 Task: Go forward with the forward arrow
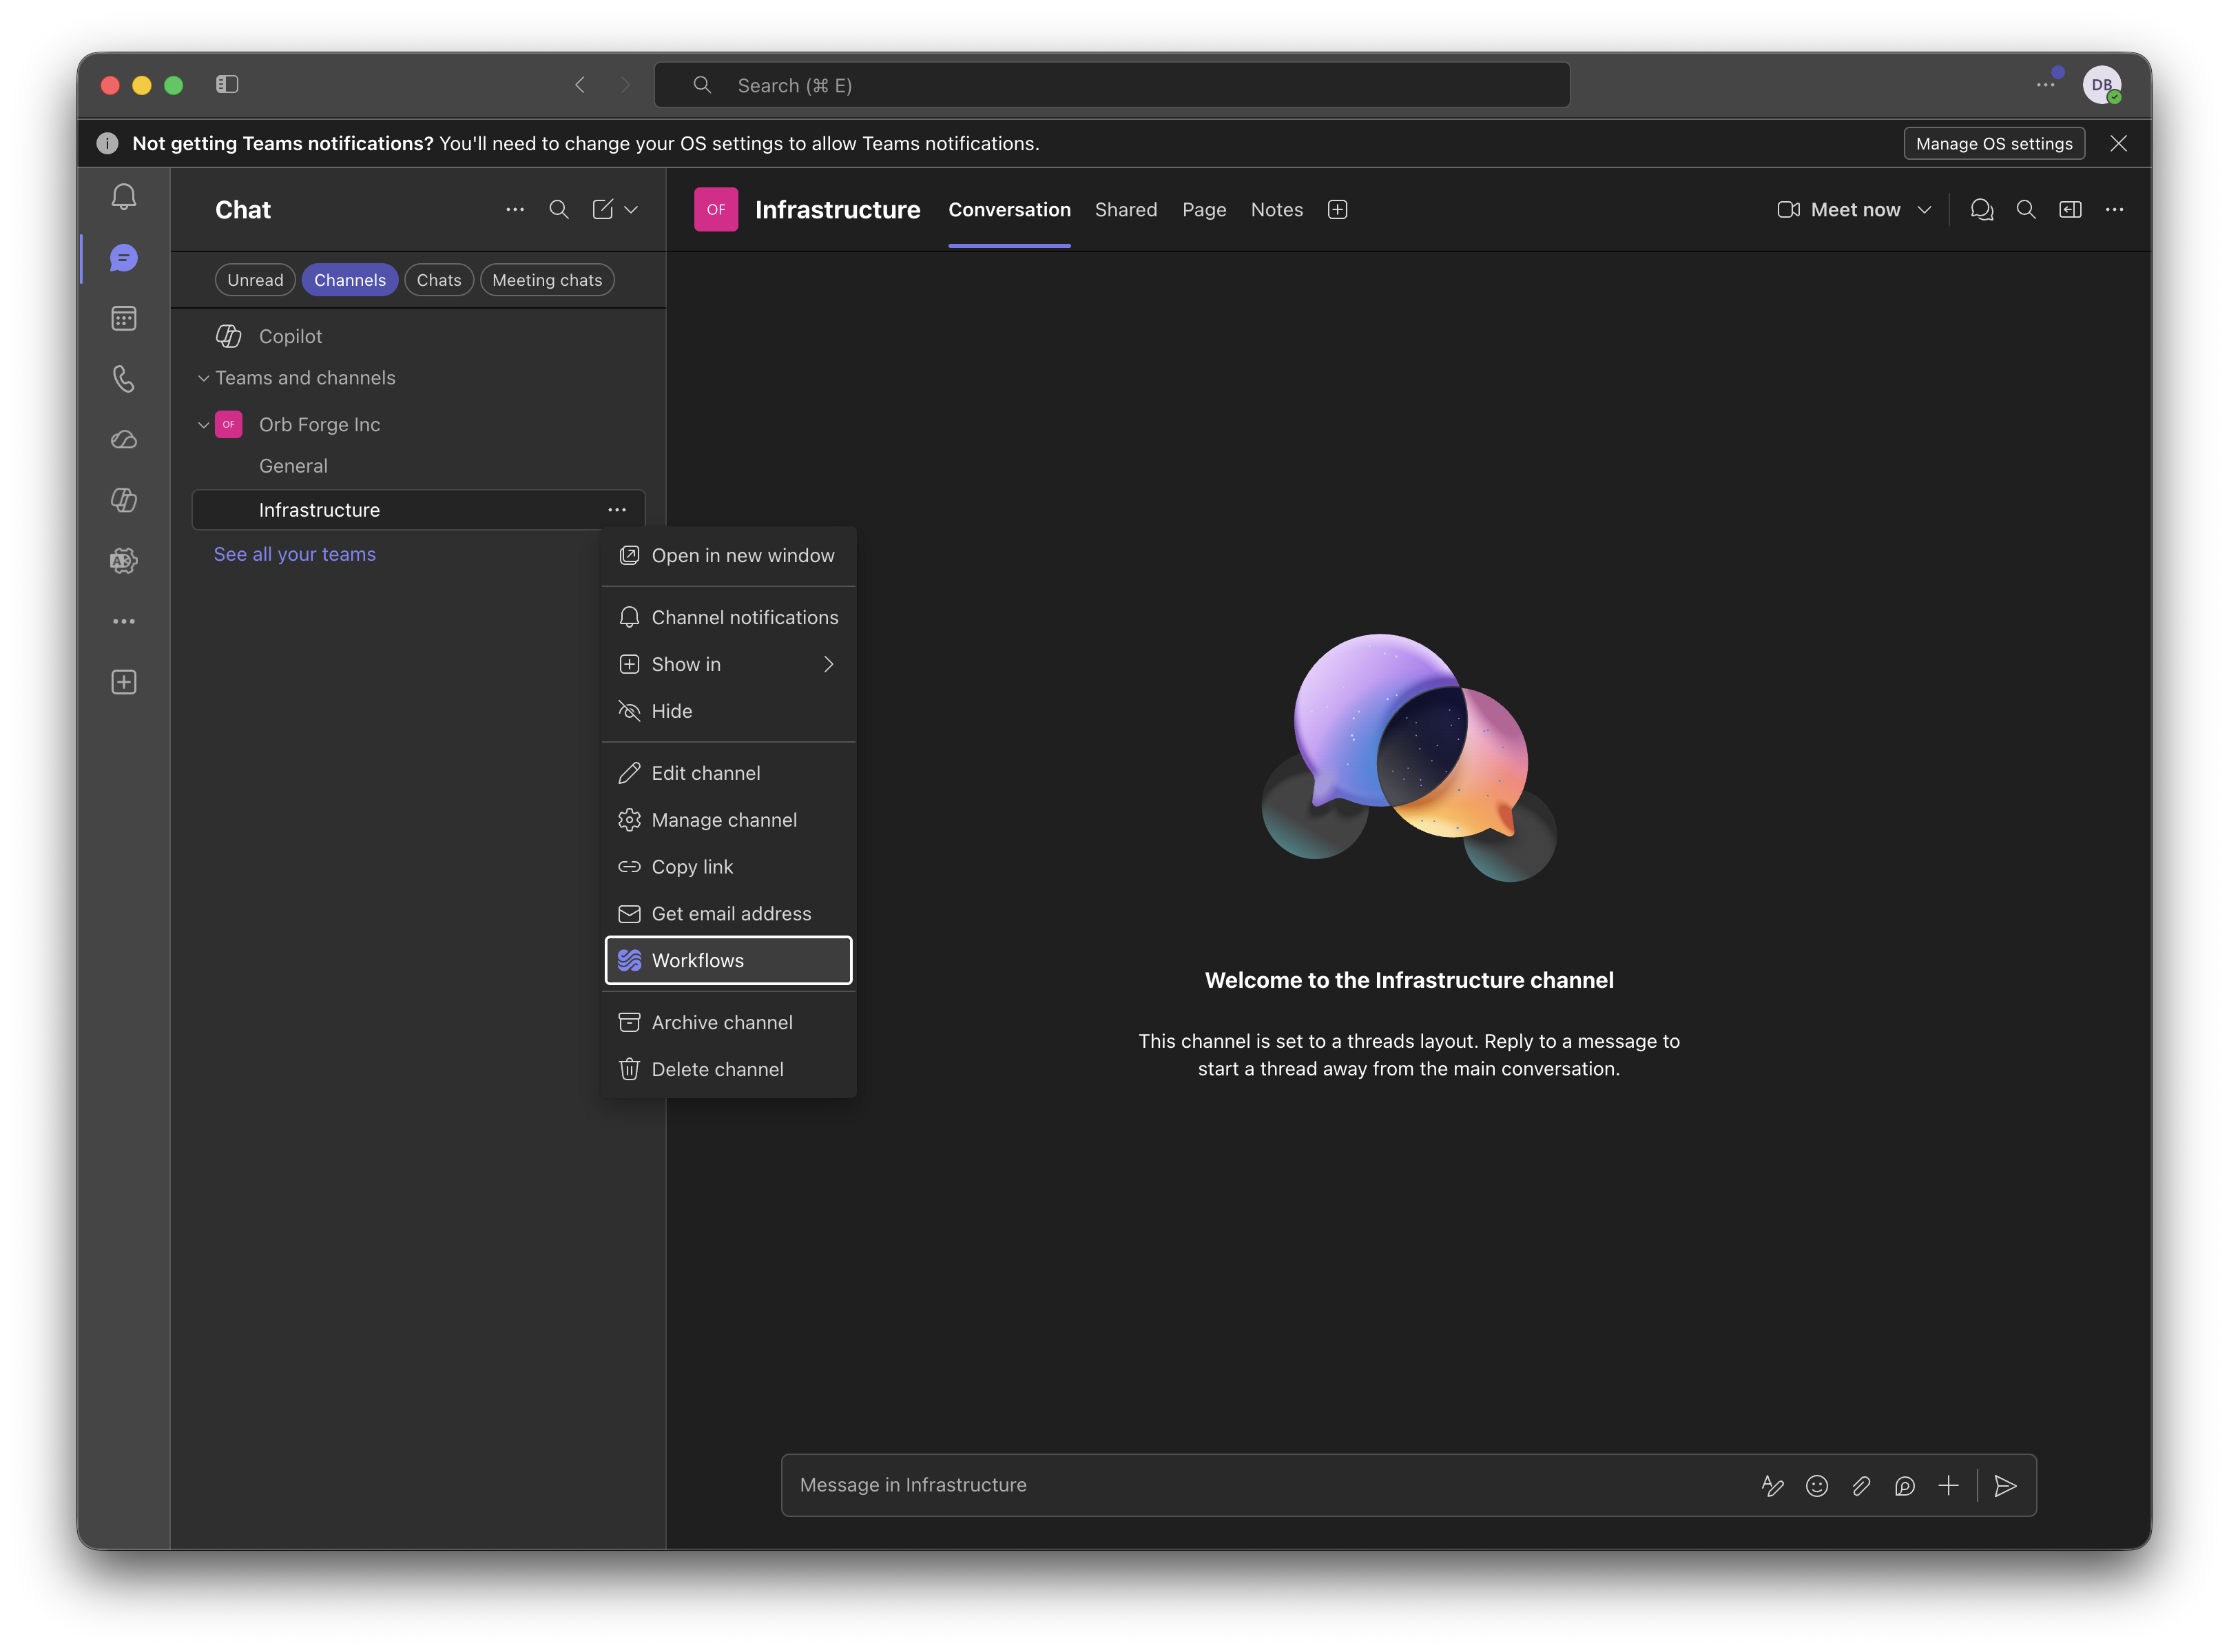point(625,85)
